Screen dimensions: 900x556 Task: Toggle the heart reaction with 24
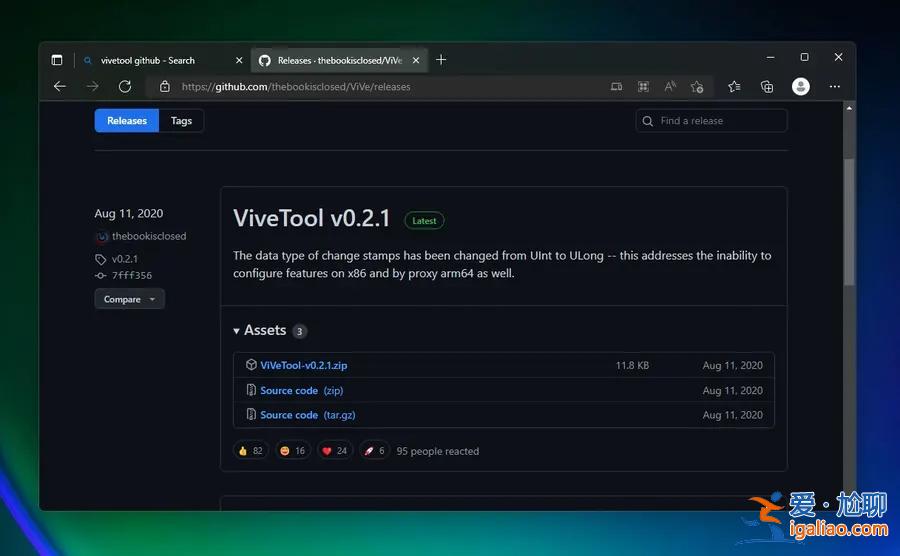tap(334, 451)
